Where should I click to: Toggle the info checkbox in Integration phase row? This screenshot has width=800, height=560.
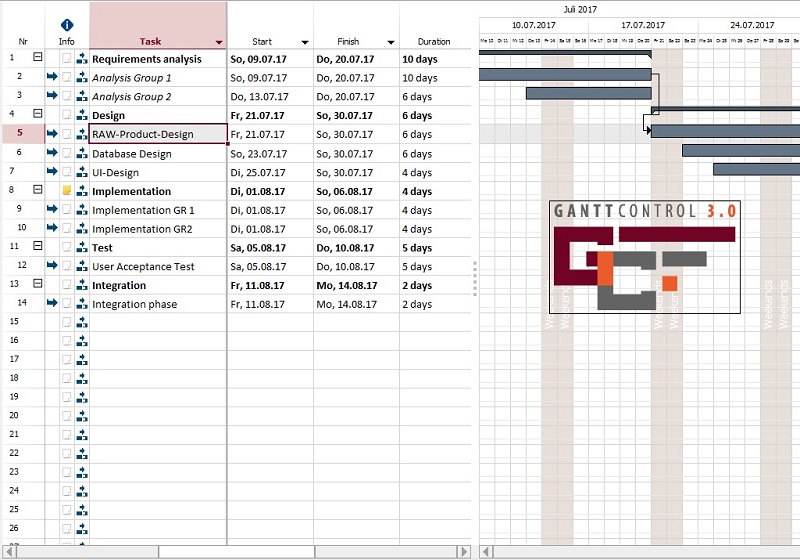[67, 304]
